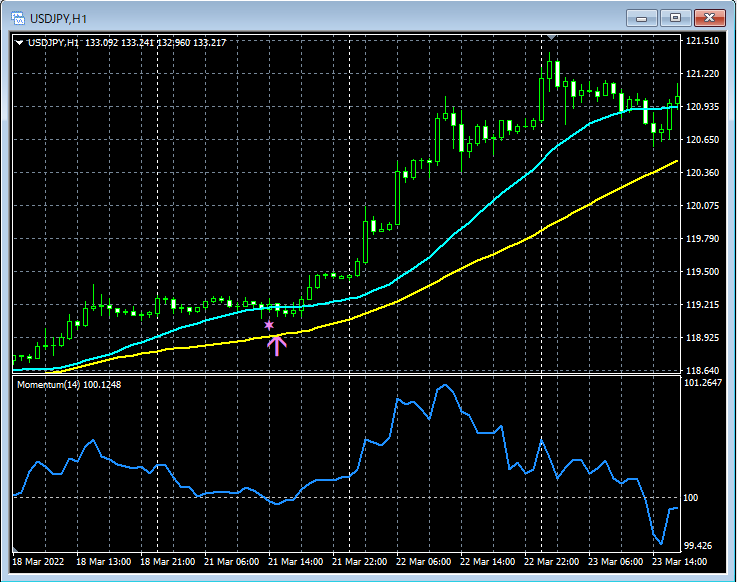This screenshot has width=738, height=582.
Task: Minimize the USDJPY,H1 chart window
Action: click(642, 18)
